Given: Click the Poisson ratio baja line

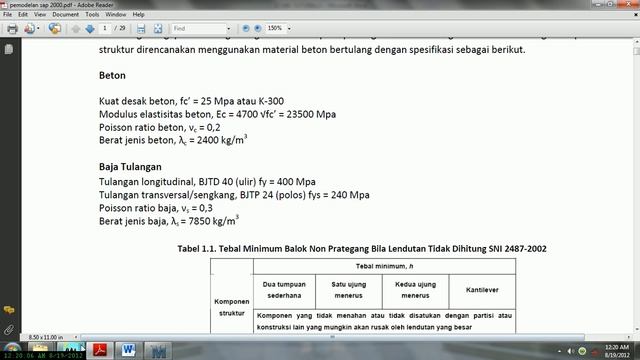Looking at the screenshot, I should (x=156, y=208).
